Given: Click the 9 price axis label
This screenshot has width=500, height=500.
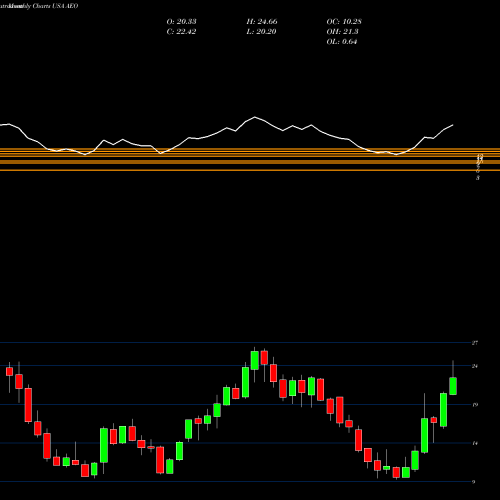Looking at the screenshot, I should click(474, 482).
